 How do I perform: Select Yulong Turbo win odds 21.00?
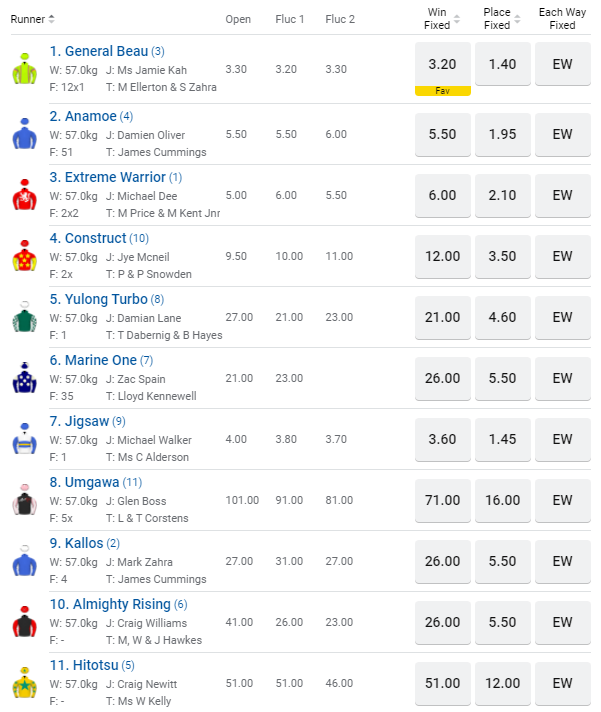(442, 317)
